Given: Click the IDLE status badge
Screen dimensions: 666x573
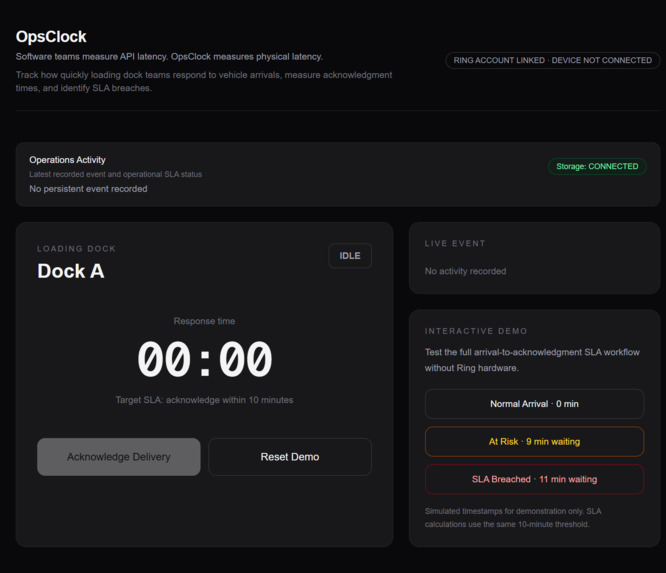Looking at the screenshot, I should (350, 256).
